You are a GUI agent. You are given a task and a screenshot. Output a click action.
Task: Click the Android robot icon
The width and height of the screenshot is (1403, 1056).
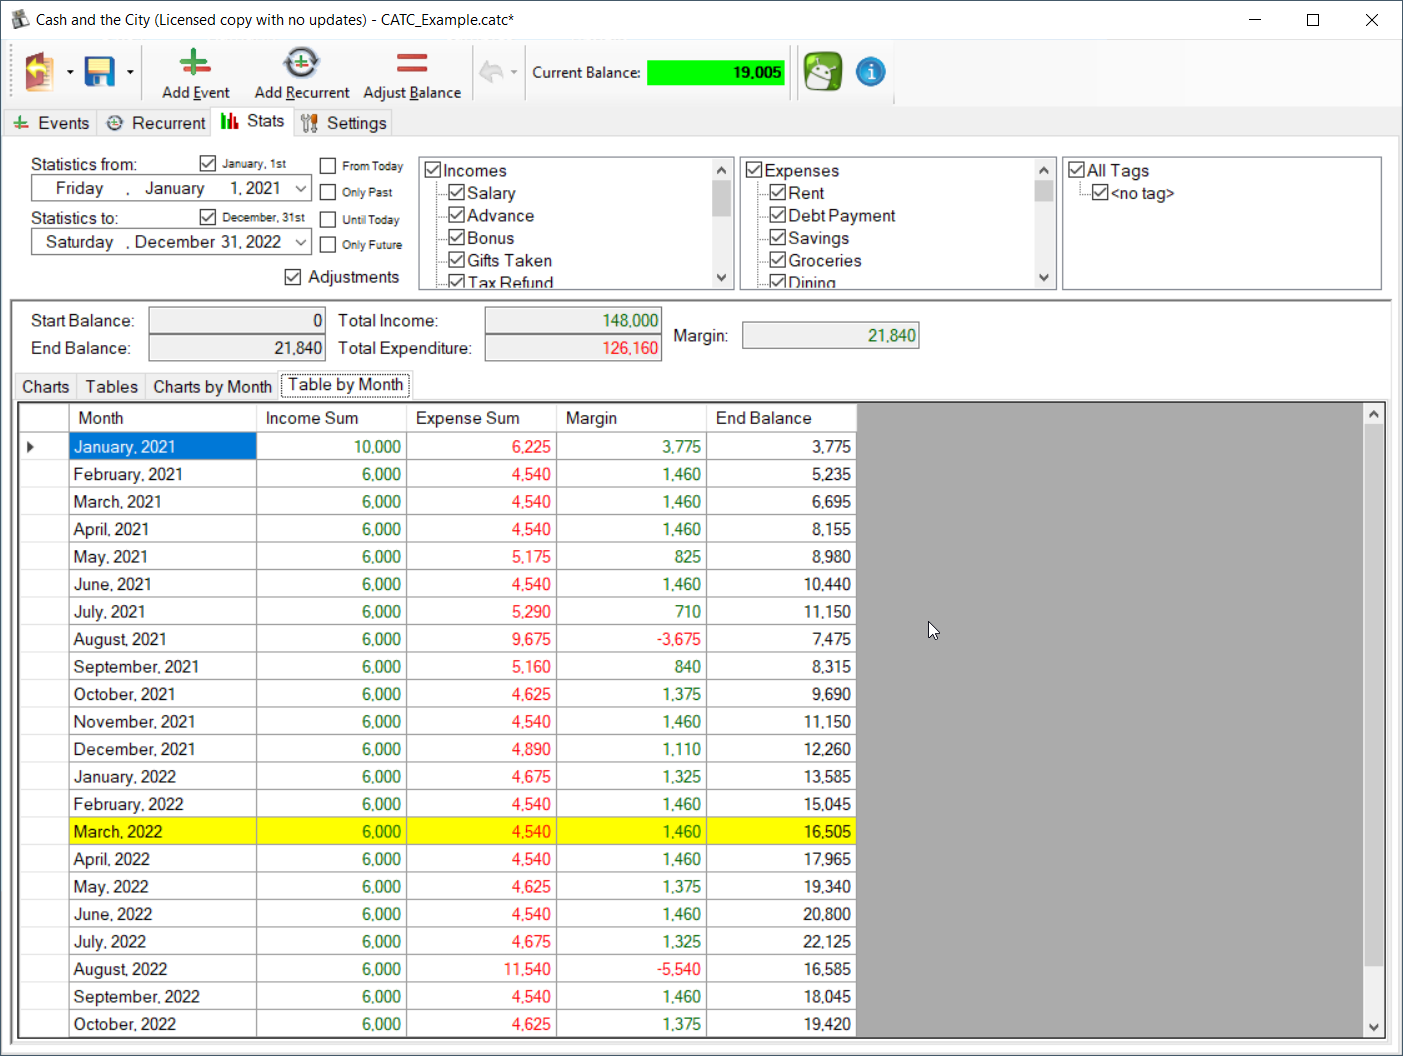click(823, 72)
